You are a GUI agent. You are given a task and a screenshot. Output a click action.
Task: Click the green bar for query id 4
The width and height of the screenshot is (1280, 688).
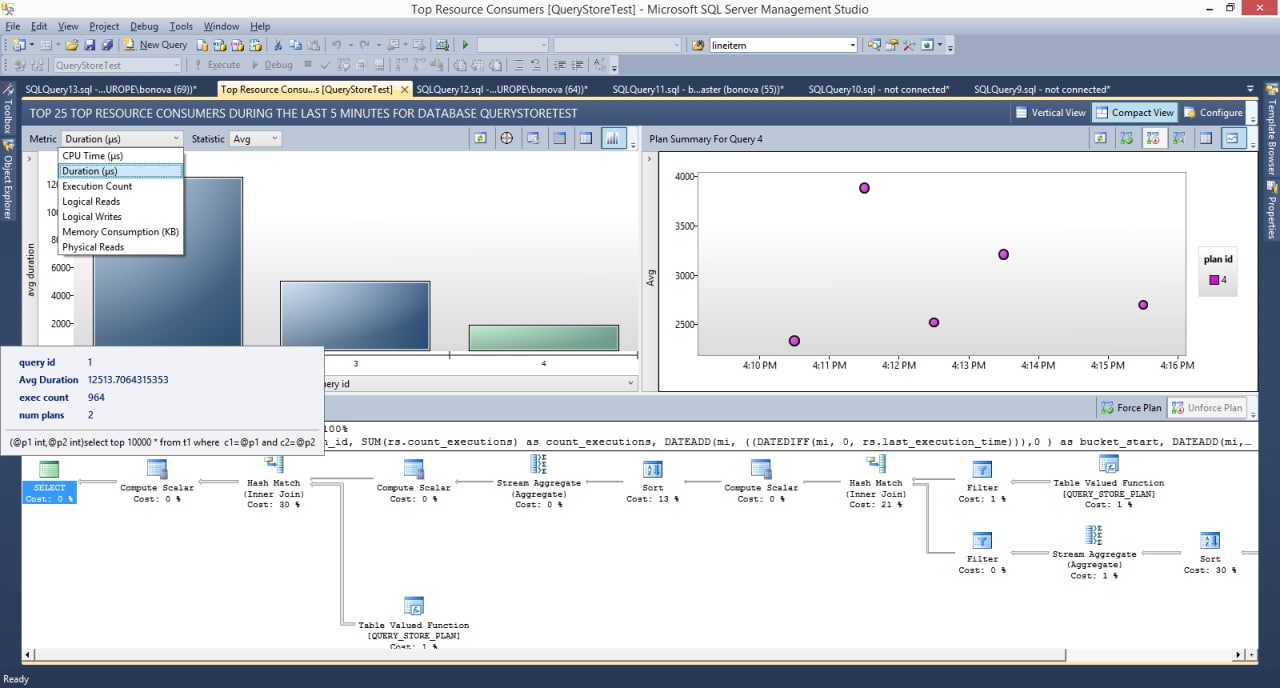544,338
